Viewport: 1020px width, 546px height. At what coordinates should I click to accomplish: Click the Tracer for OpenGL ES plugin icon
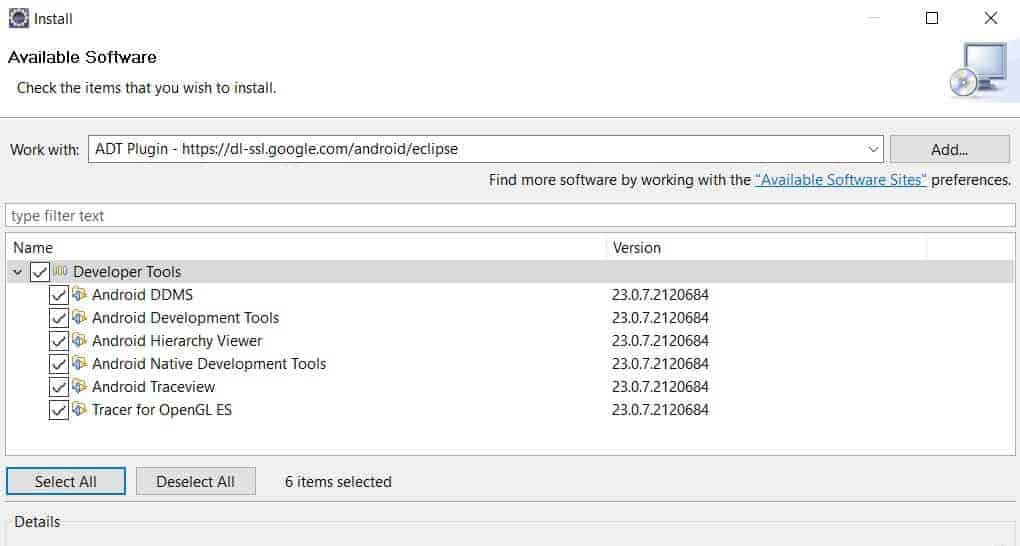click(79, 409)
